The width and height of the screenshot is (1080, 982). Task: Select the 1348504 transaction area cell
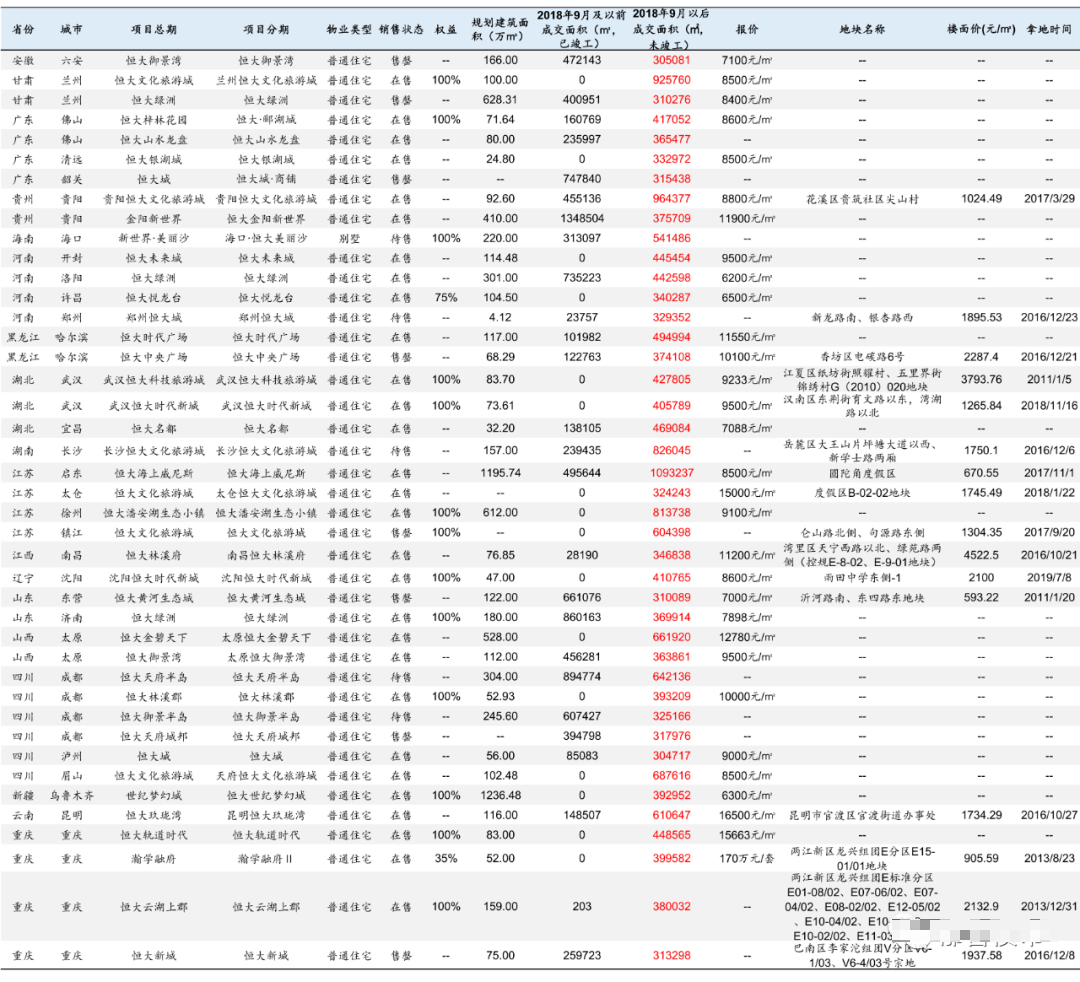pyautogui.click(x=582, y=219)
